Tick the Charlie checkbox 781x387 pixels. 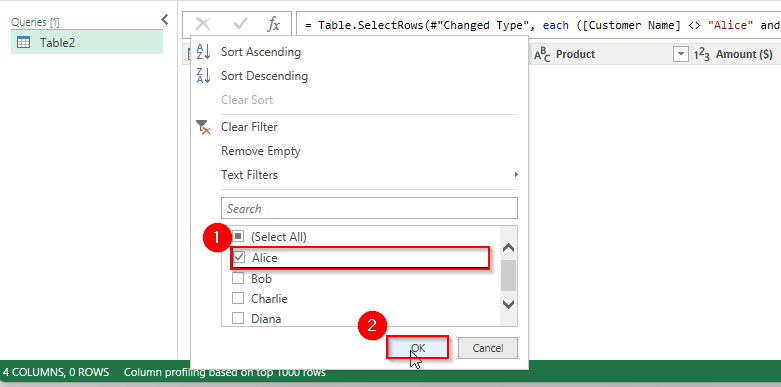(x=238, y=298)
